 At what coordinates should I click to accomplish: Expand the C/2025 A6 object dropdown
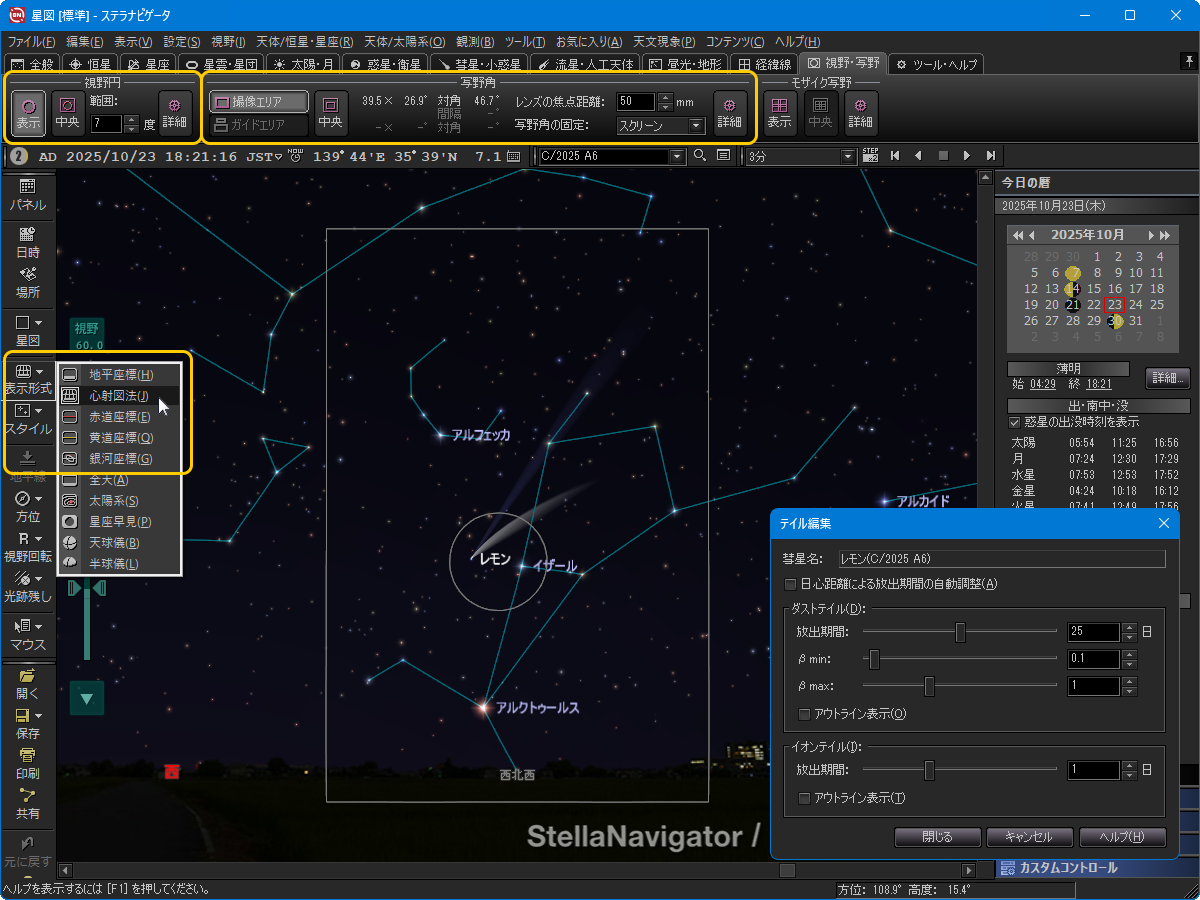(677, 156)
